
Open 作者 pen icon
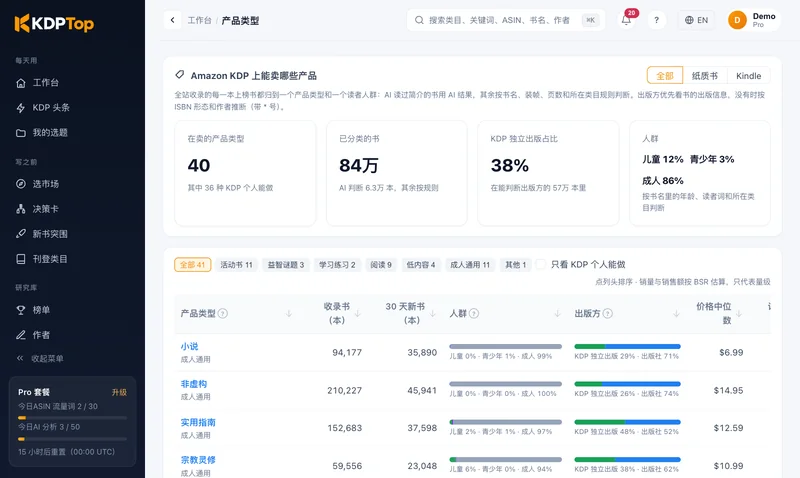[x=21, y=335]
